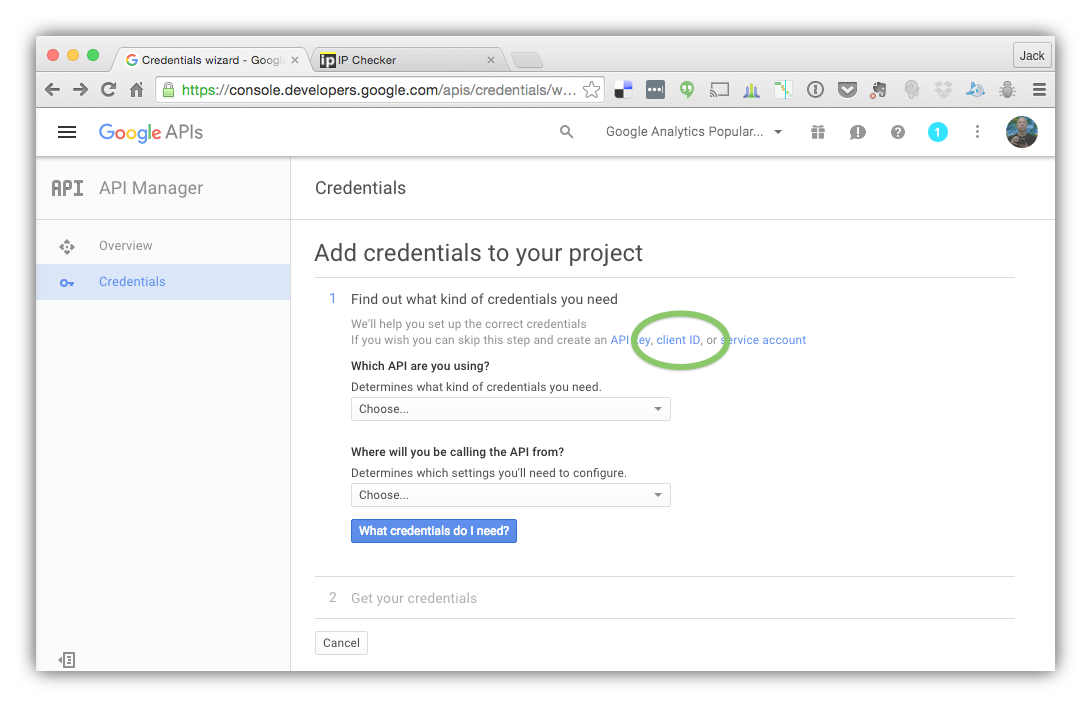Open the browser home page
Screen dimensions: 1091x707
click(136, 90)
